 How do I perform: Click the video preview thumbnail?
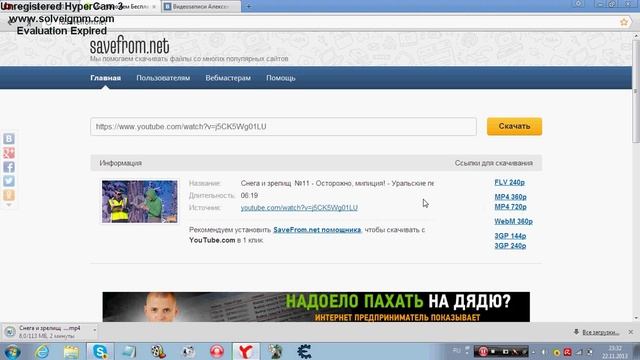(x=140, y=202)
